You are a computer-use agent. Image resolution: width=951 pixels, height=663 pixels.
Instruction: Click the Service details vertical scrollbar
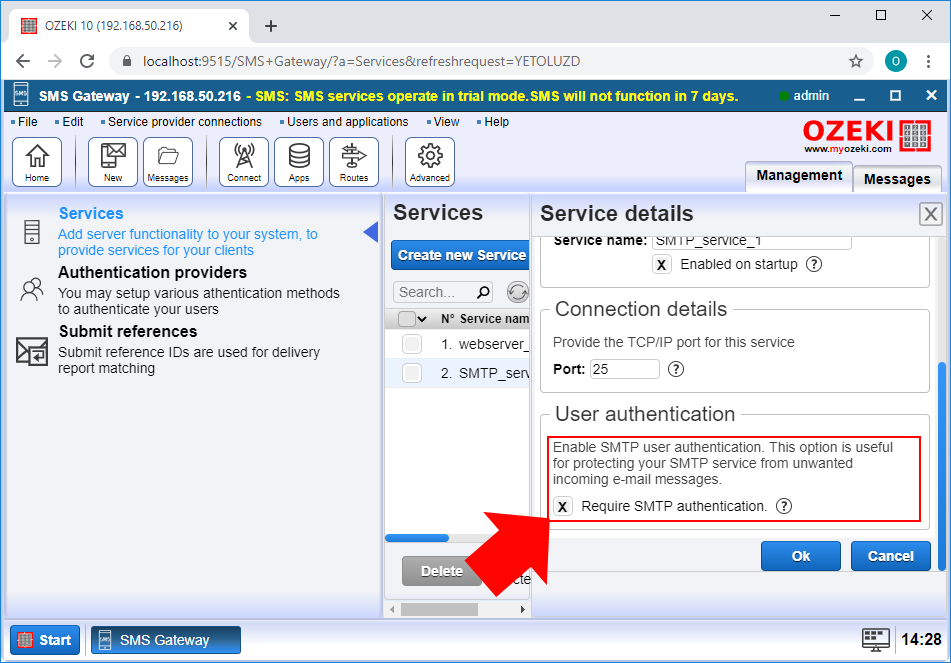pyautogui.click(x=941, y=466)
